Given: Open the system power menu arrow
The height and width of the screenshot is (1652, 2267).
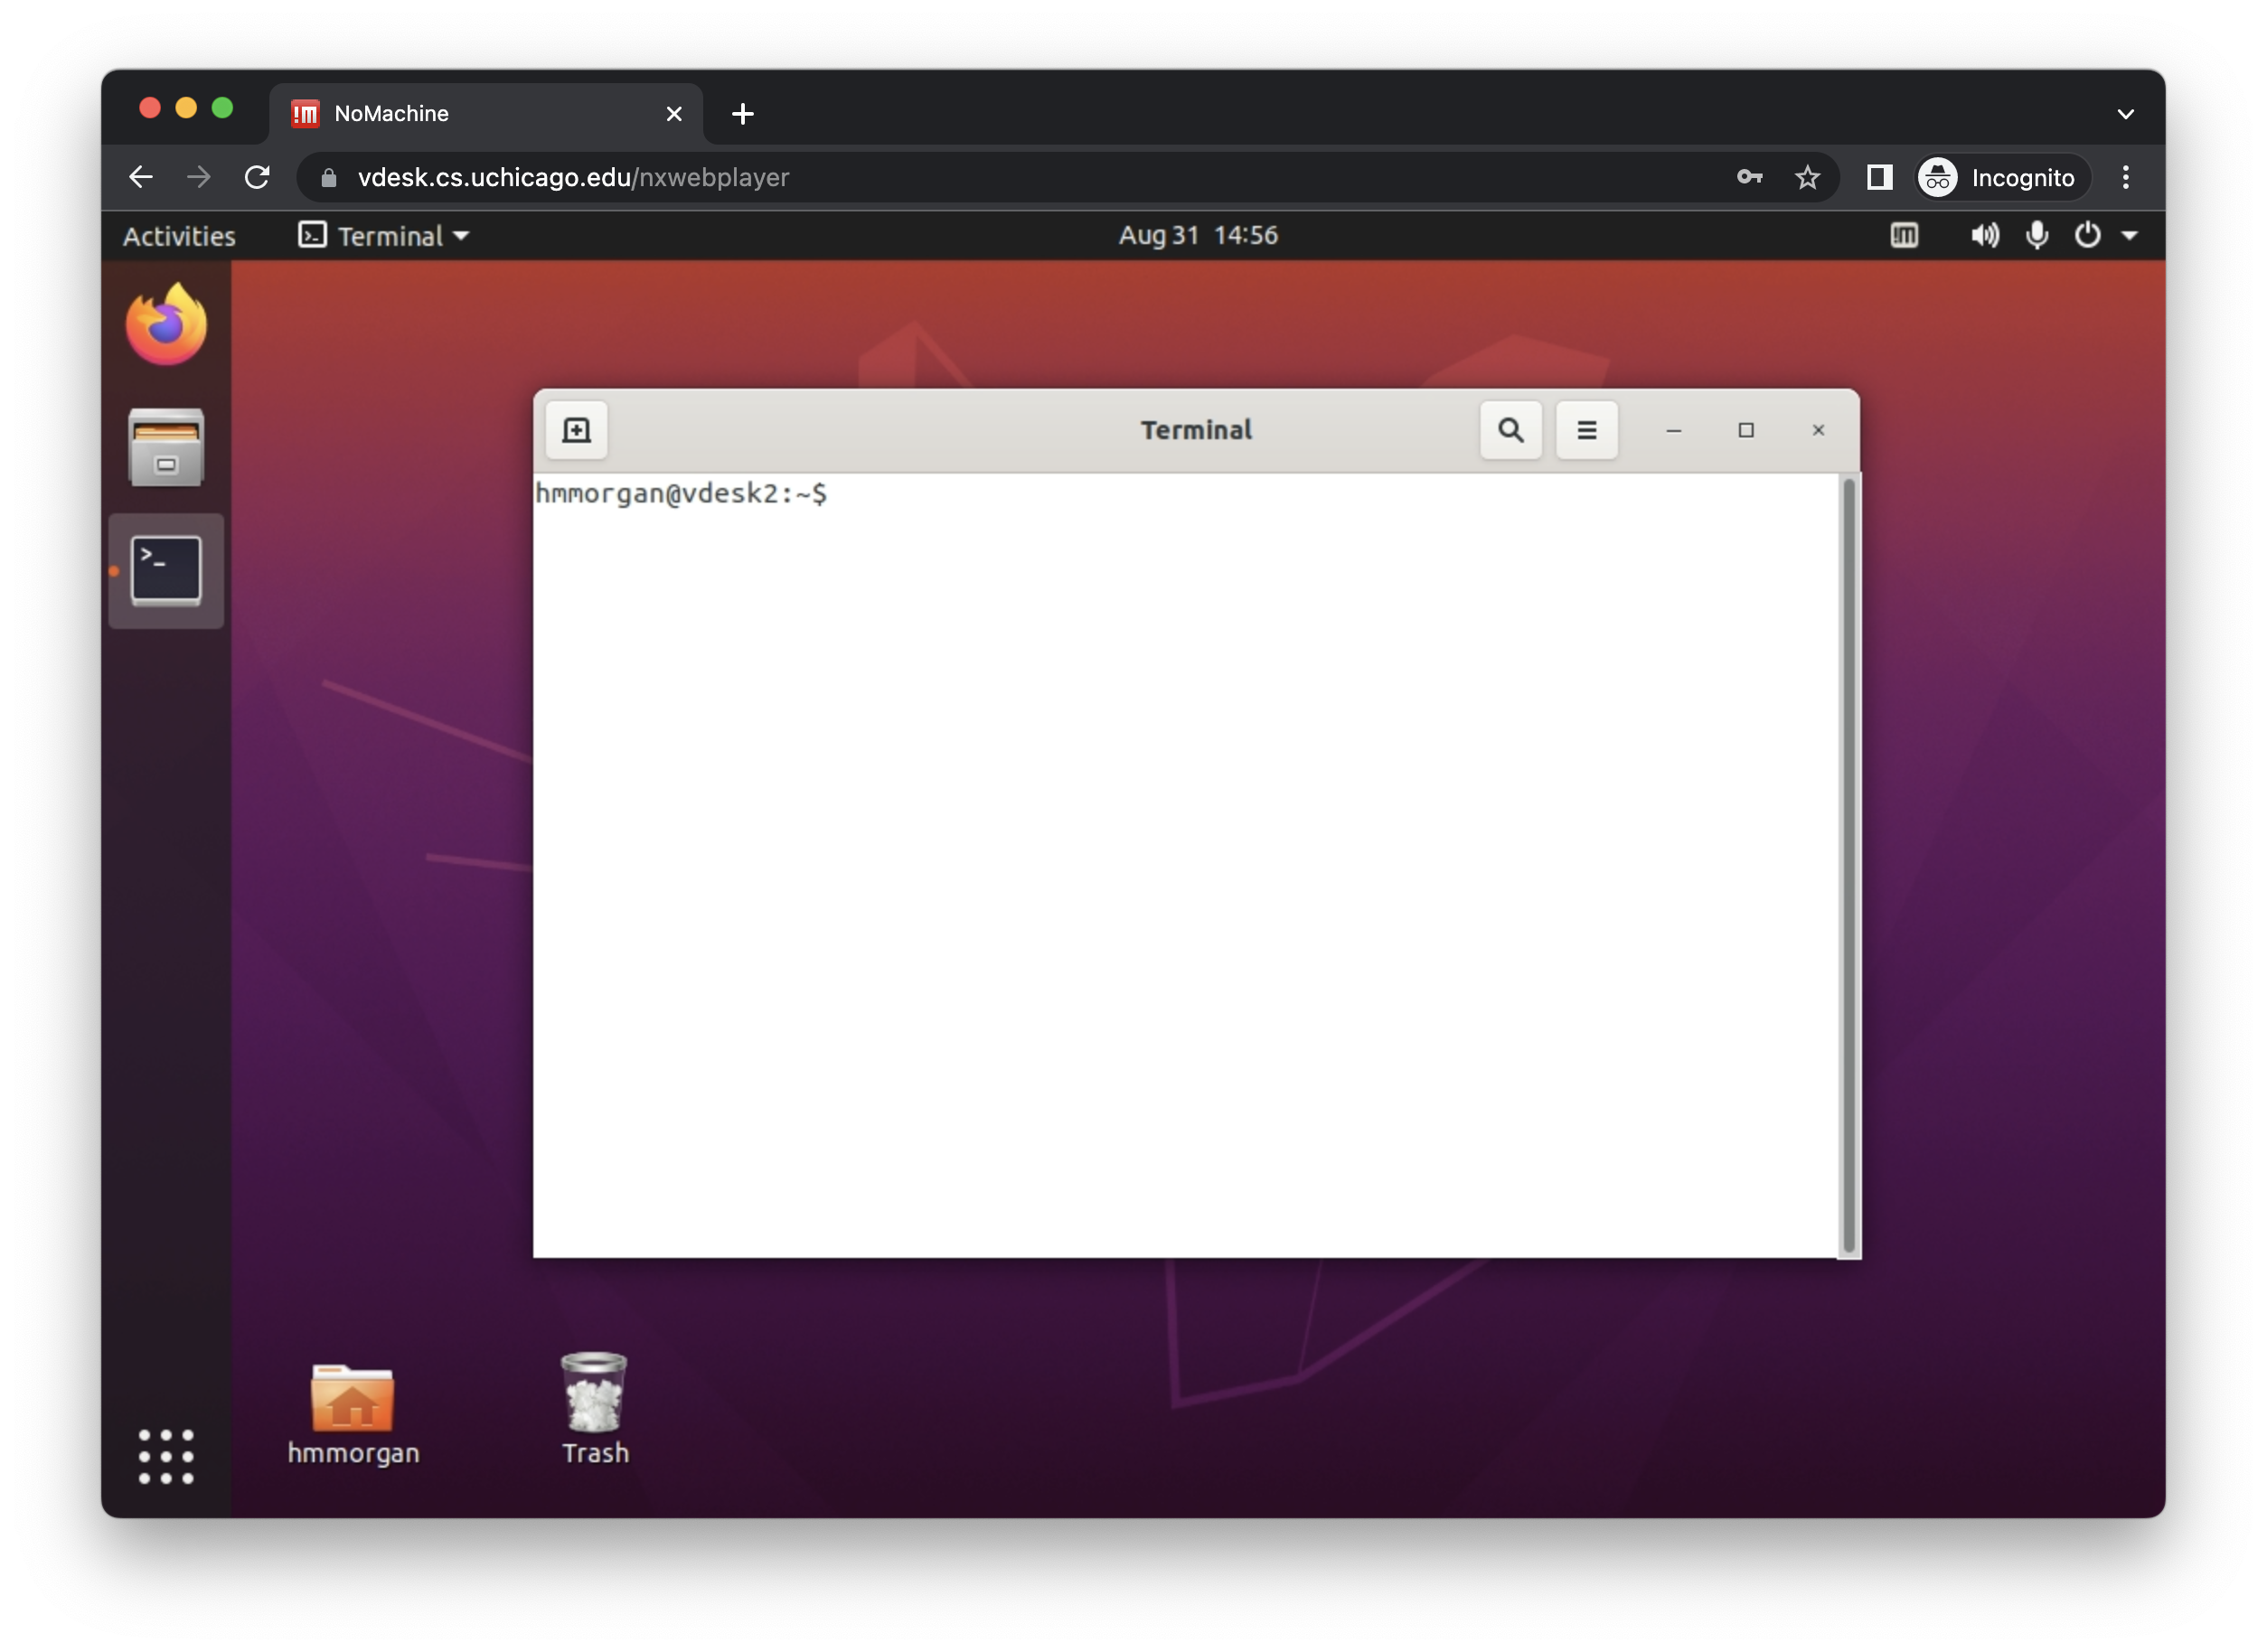Looking at the screenshot, I should [x=2129, y=235].
